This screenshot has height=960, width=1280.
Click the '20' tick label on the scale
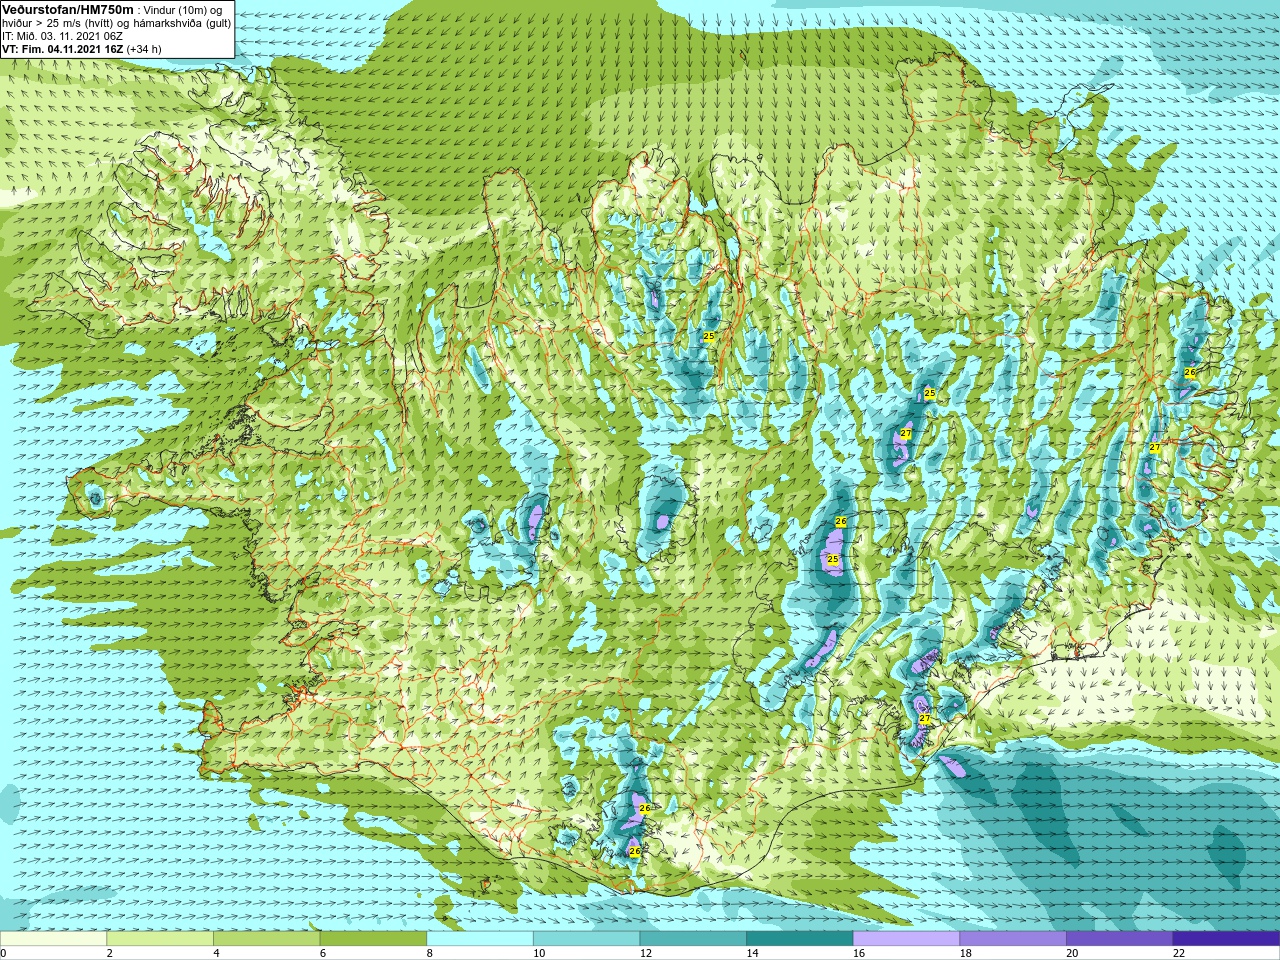pos(1073,953)
